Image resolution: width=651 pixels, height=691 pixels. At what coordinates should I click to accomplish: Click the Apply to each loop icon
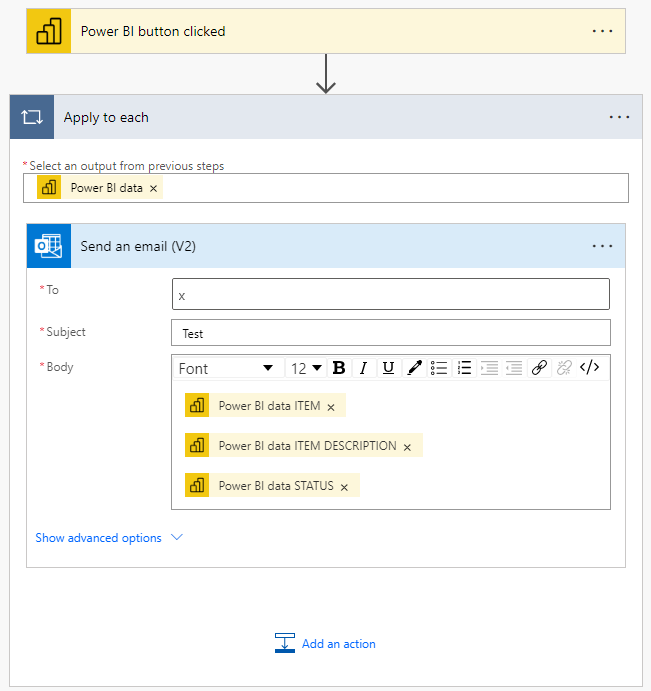32,117
